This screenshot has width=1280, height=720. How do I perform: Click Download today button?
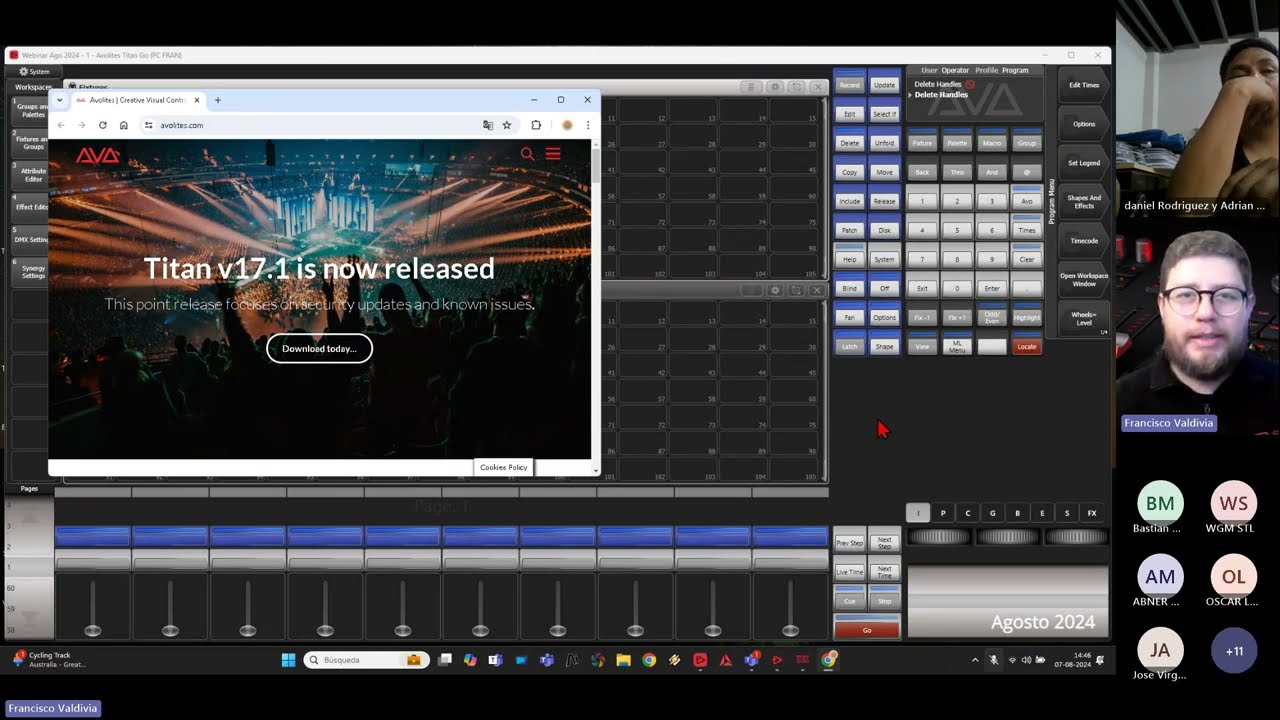(319, 348)
